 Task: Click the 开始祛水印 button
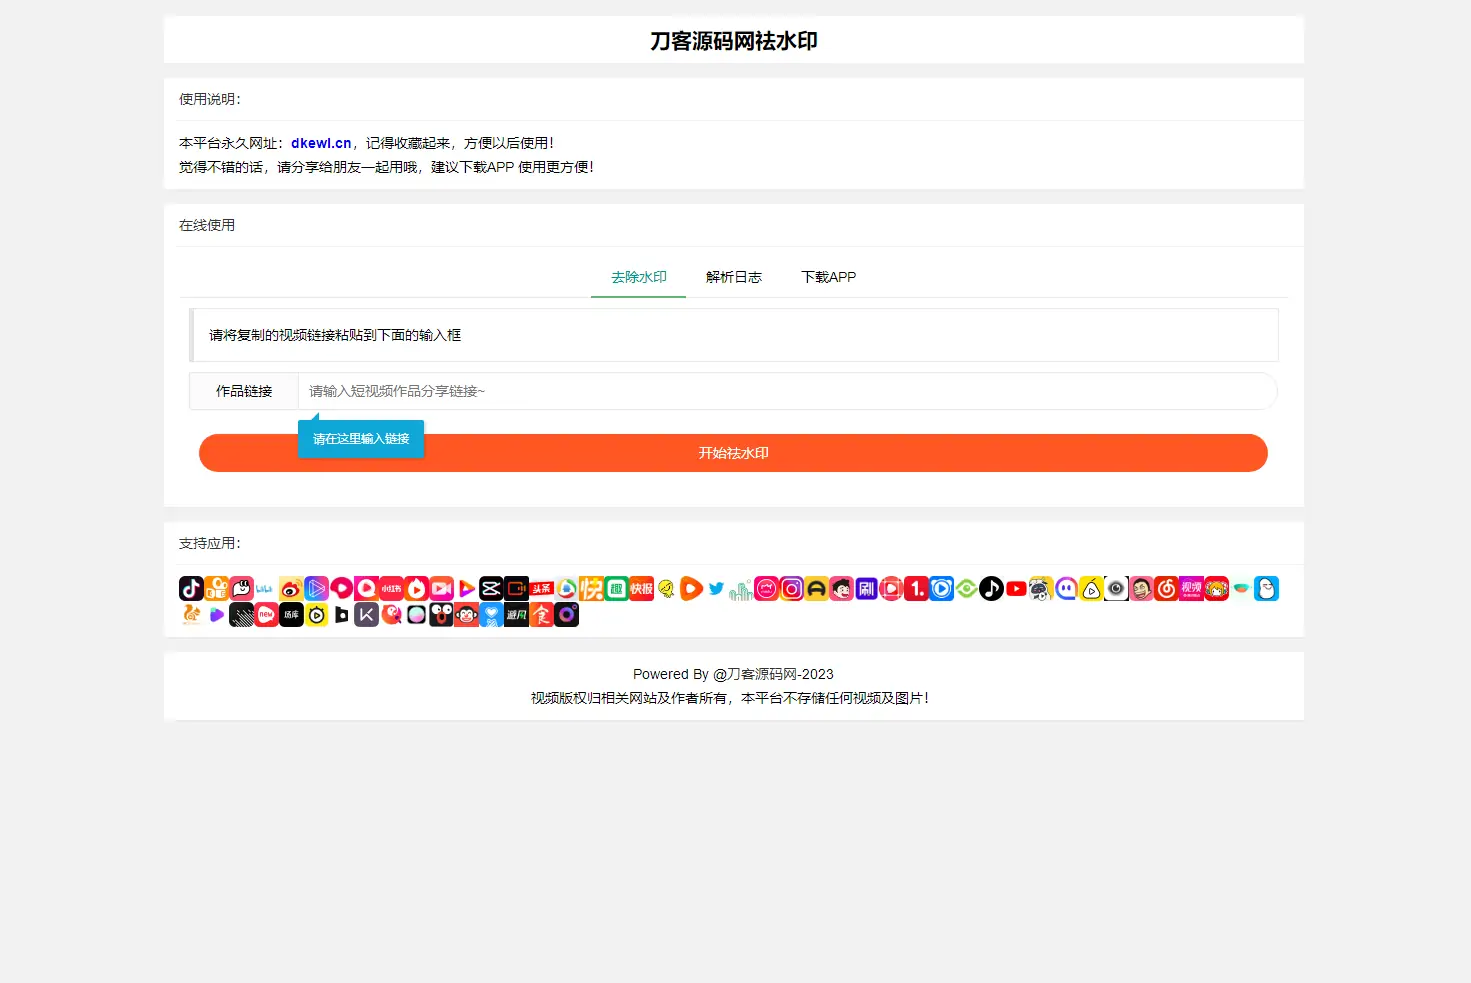tap(733, 453)
